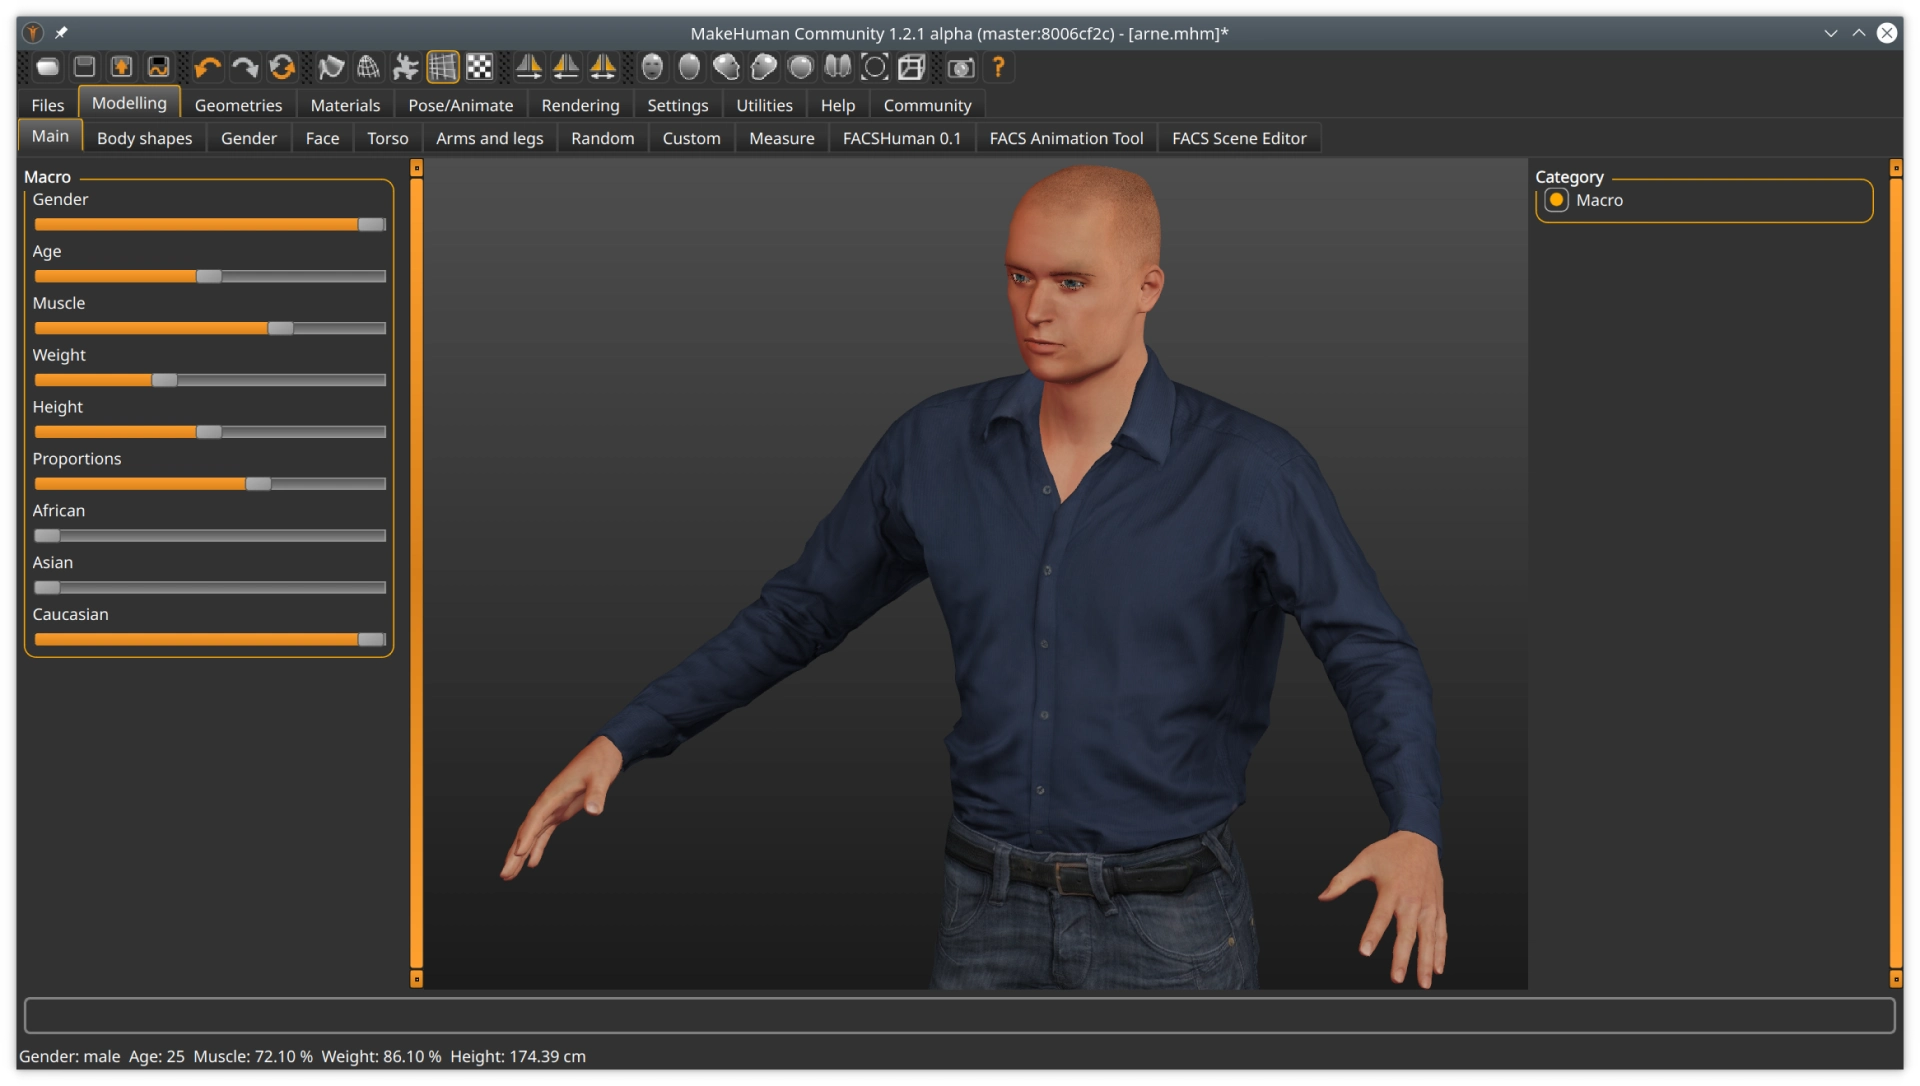Open the Rendering menu tab
The height and width of the screenshot is (1086, 1920).
pyautogui.click(x=578, y=104)
